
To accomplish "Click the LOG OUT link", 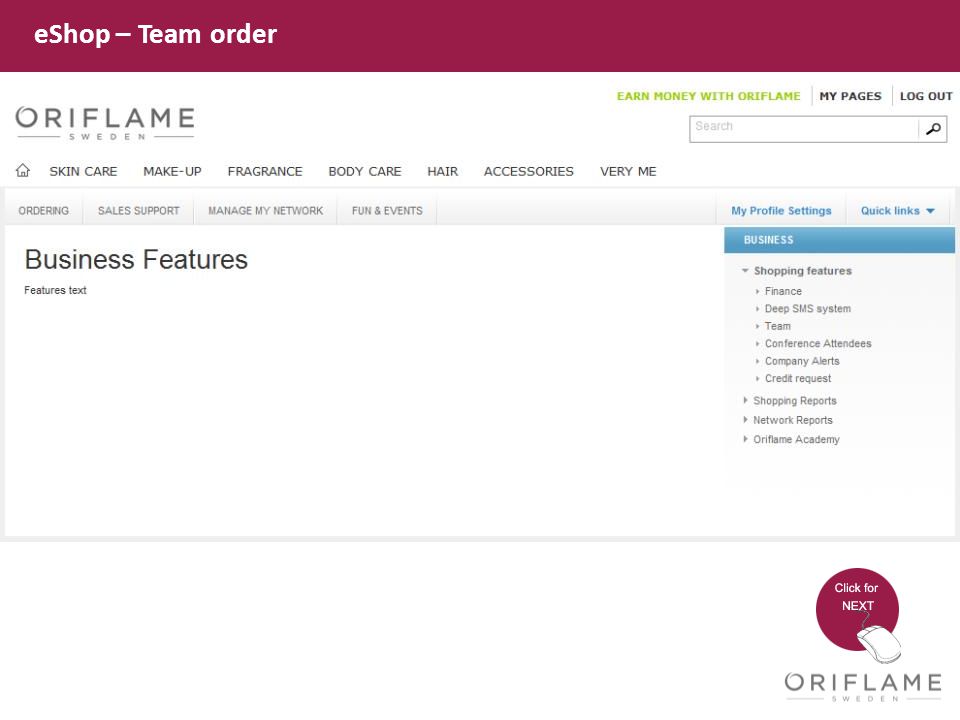I will click(926, 96).
